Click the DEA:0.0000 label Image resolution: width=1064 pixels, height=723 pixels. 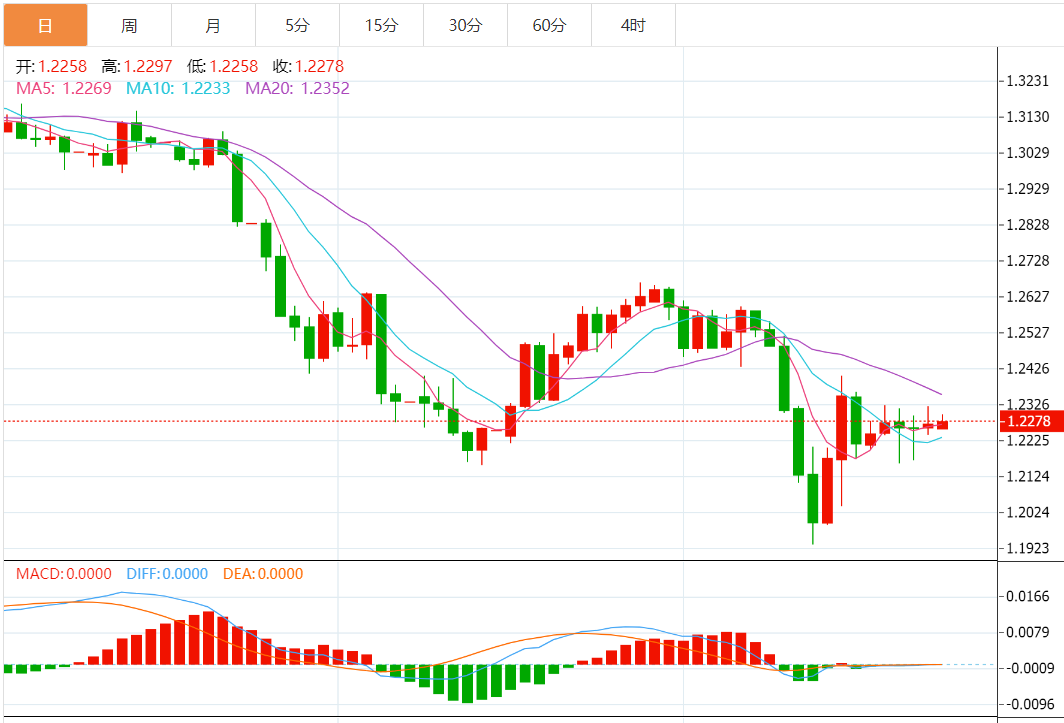(x=263, y=574)
